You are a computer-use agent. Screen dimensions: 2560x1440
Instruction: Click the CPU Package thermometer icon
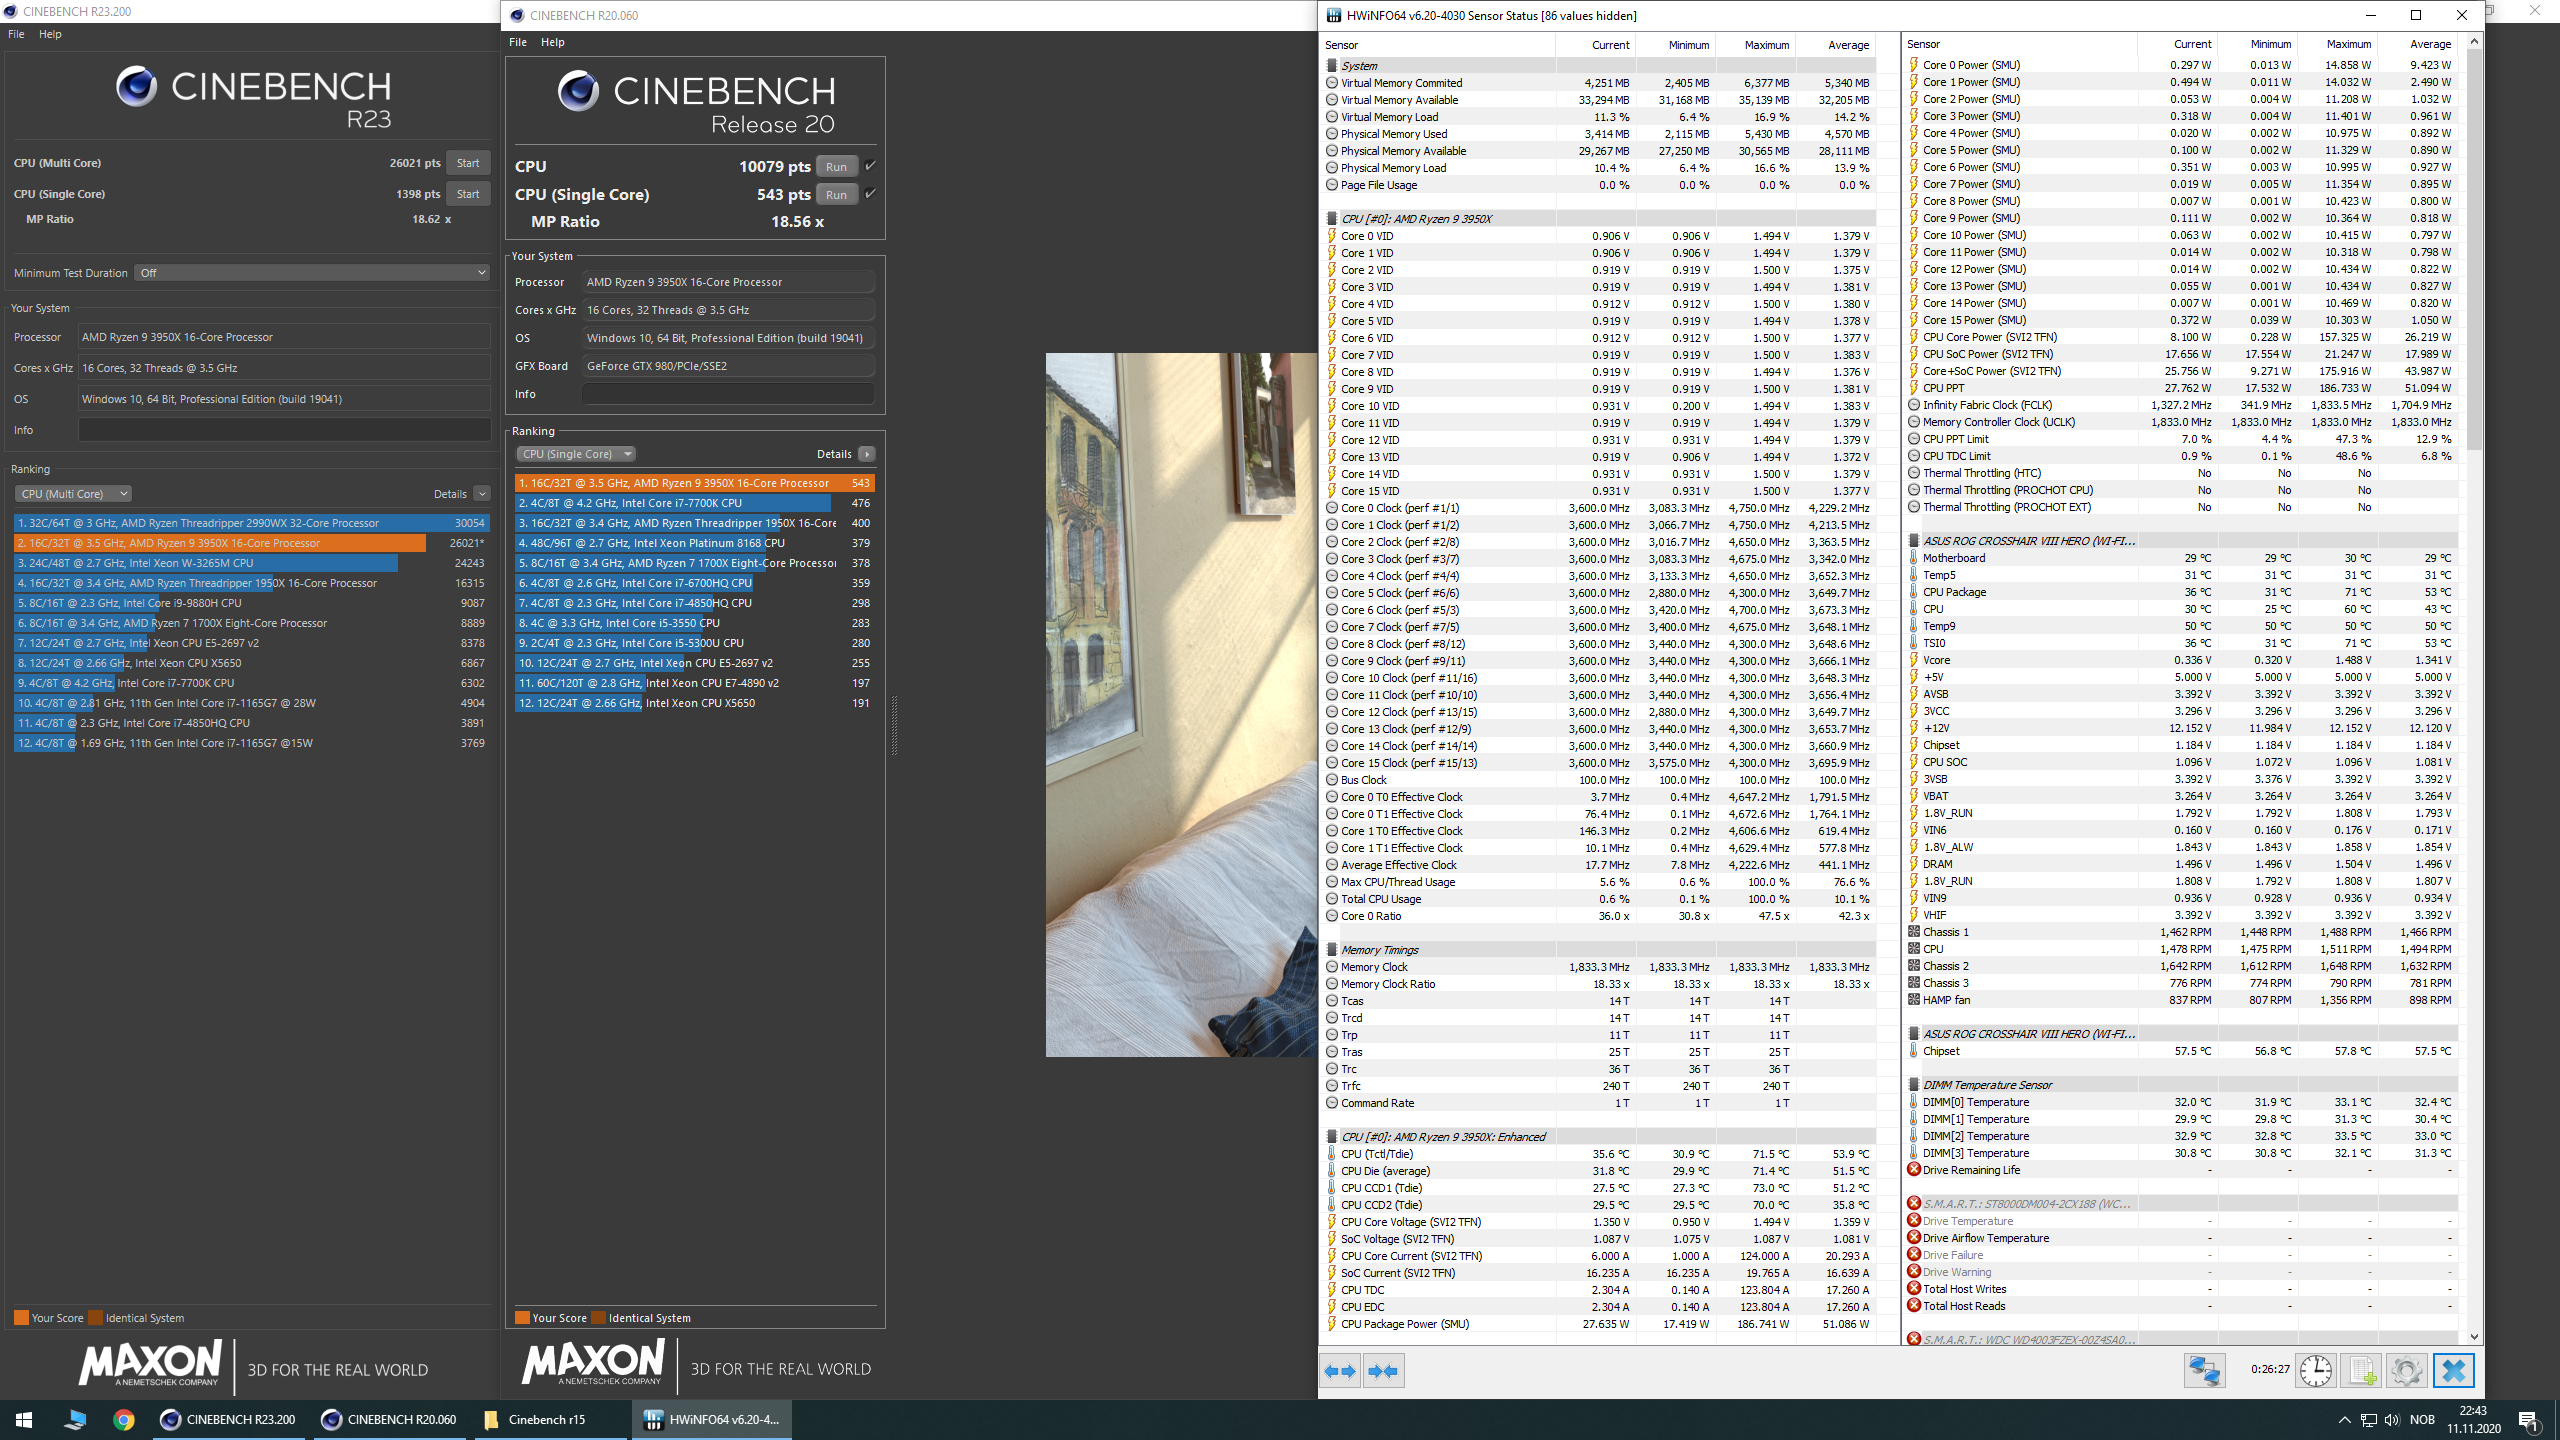click(x=1914, y=592)
